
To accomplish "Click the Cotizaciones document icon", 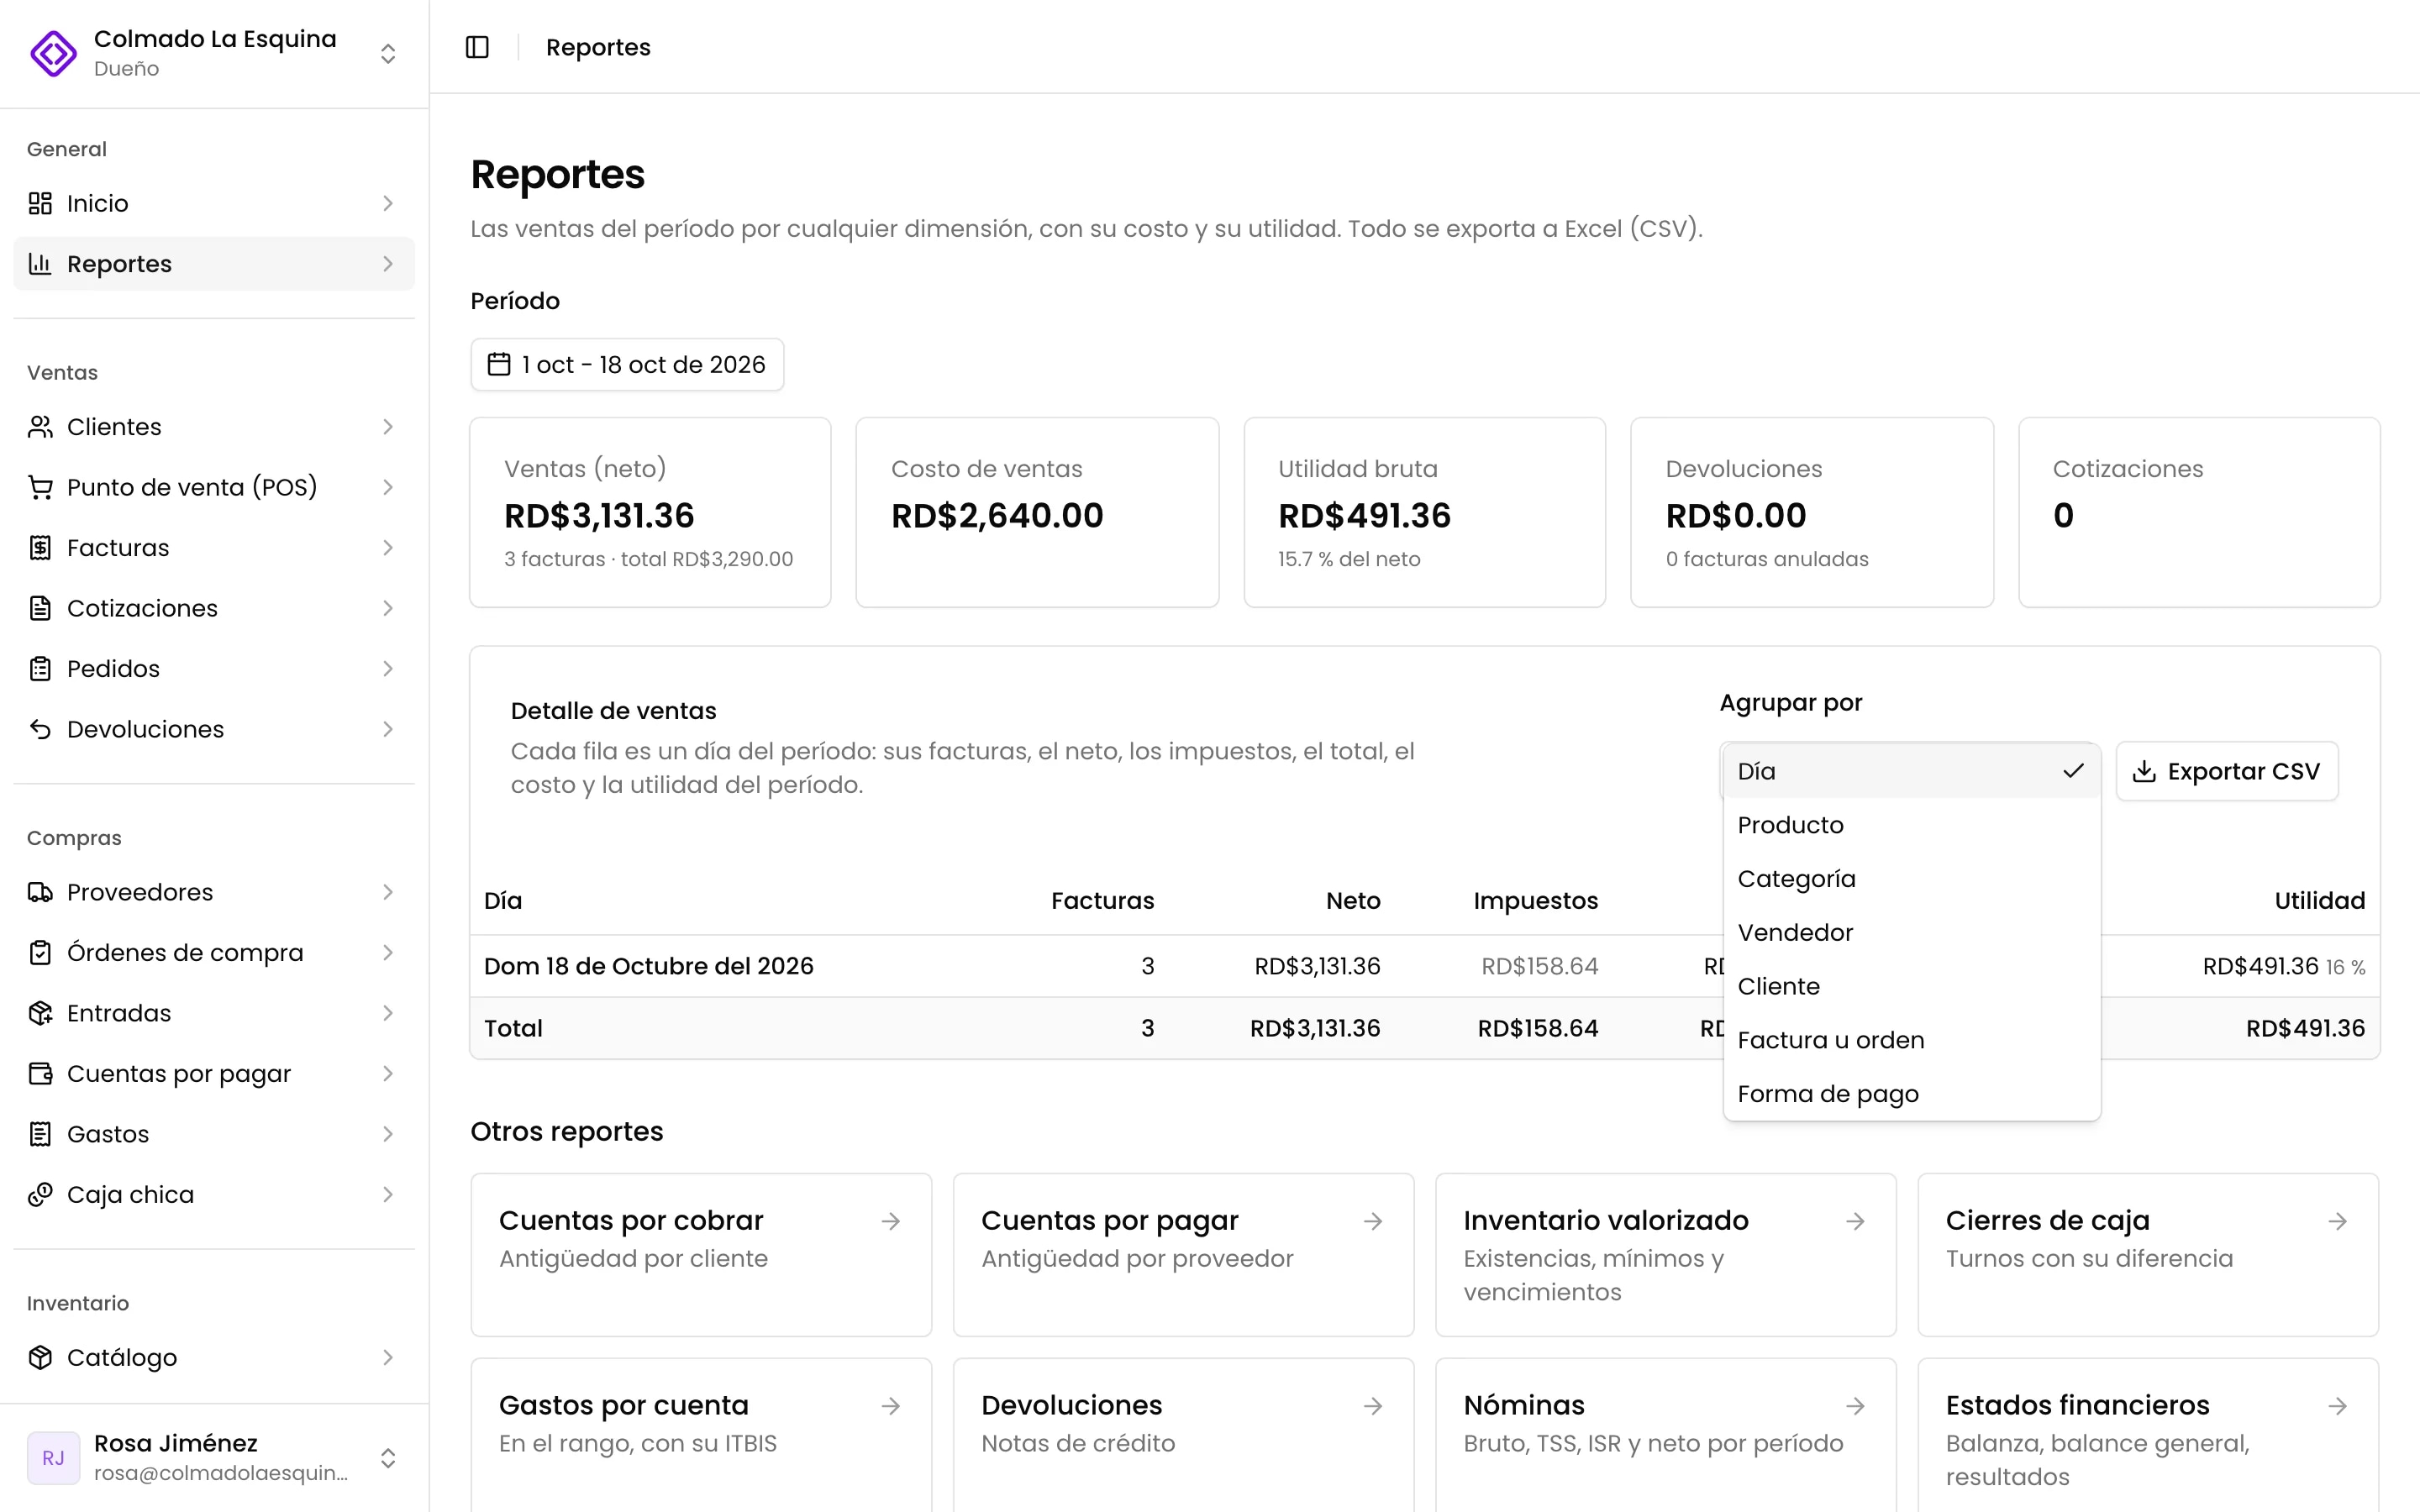I will pos(40,608).
